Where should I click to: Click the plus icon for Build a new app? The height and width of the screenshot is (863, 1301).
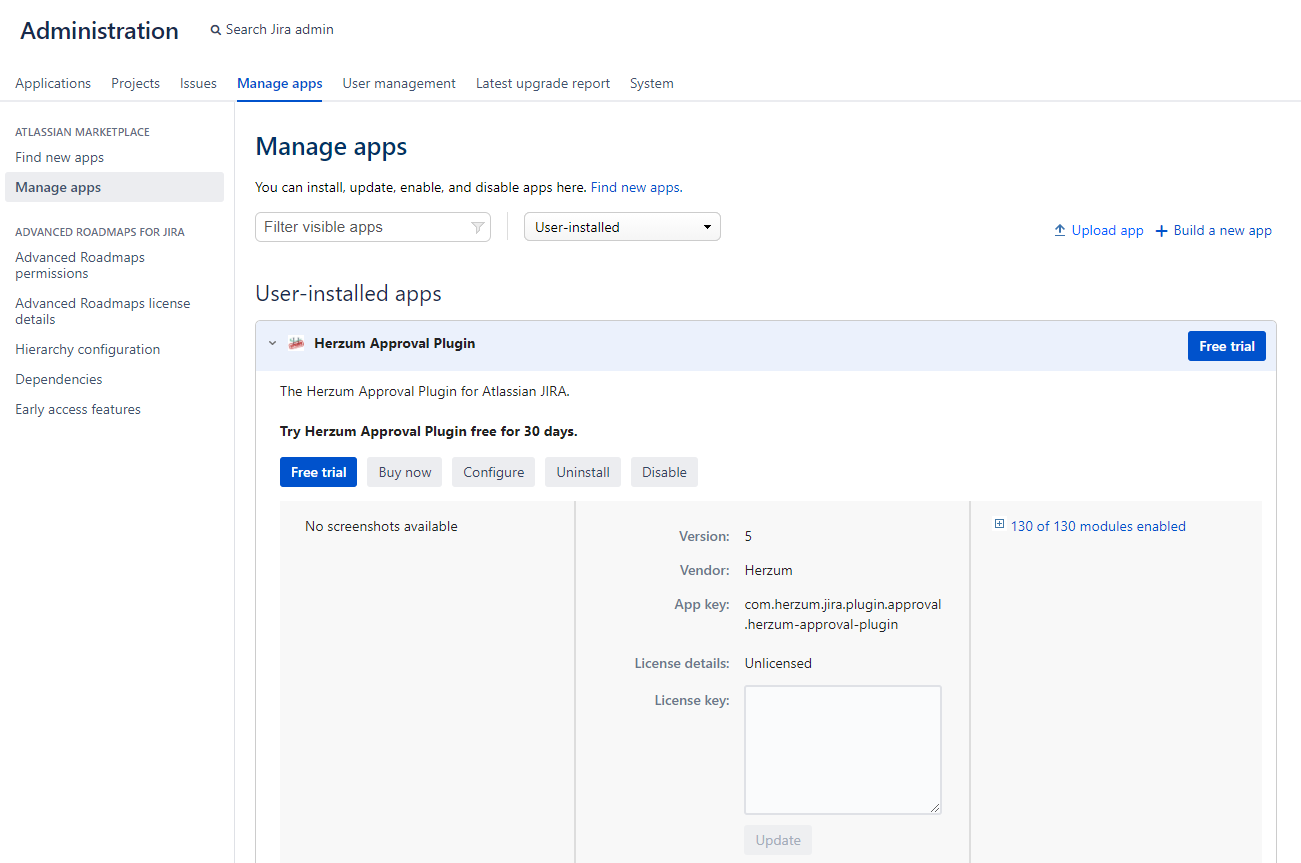pos(1161,231)
